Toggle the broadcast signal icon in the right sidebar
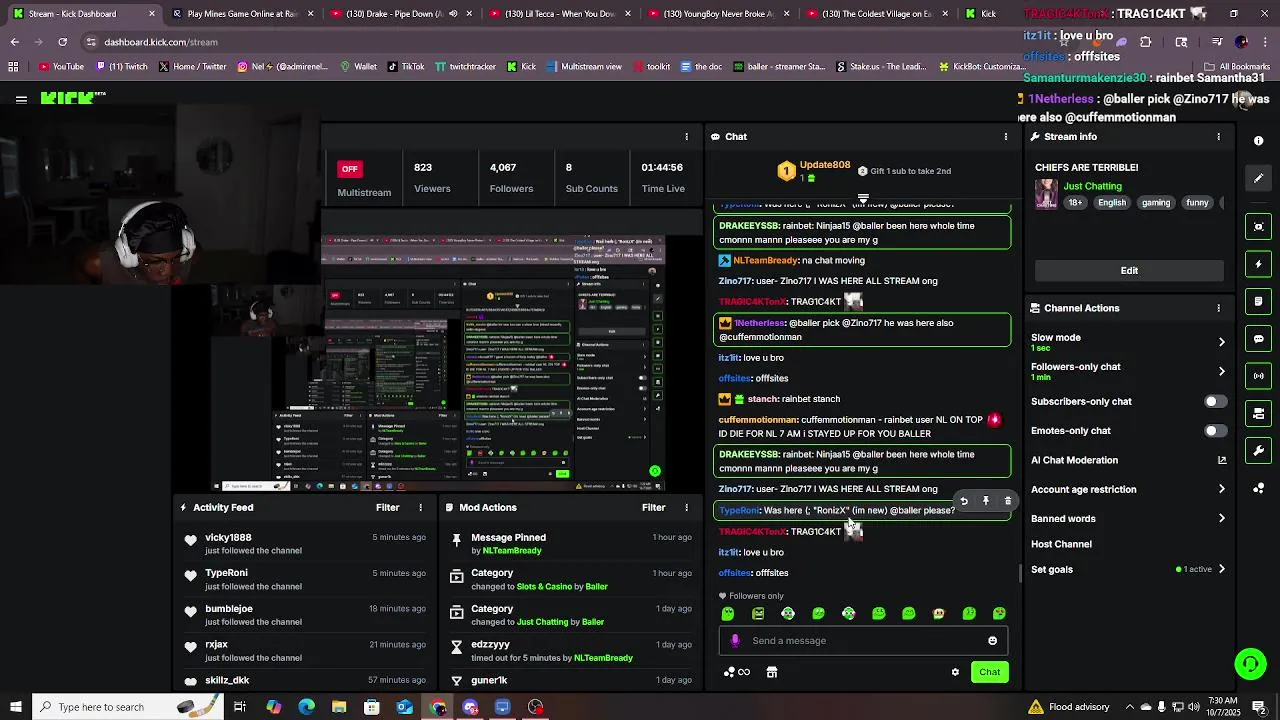The image size is (1280, 720). [x=1258, y=376]
